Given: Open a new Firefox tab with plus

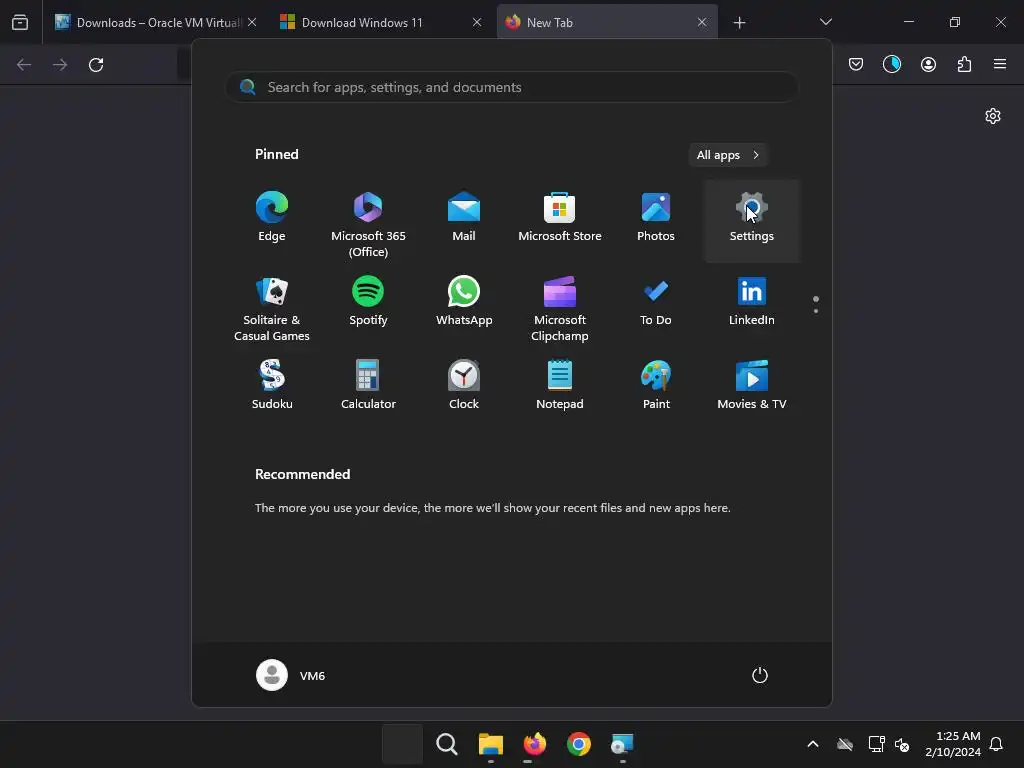Looking at the screenshot, I should pyautogui.click(x=739, y=23).
